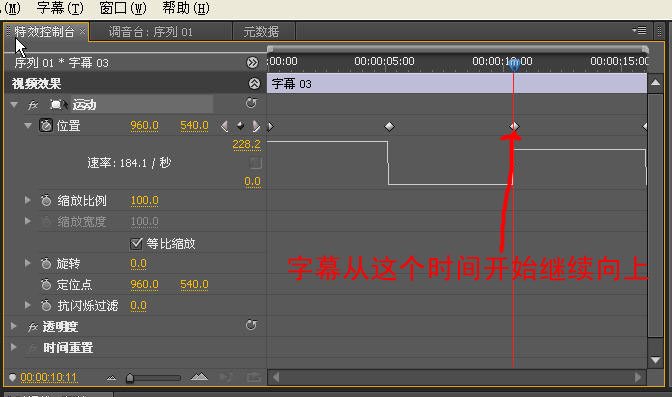Switch to the 元数据 tab

[261, 32]
